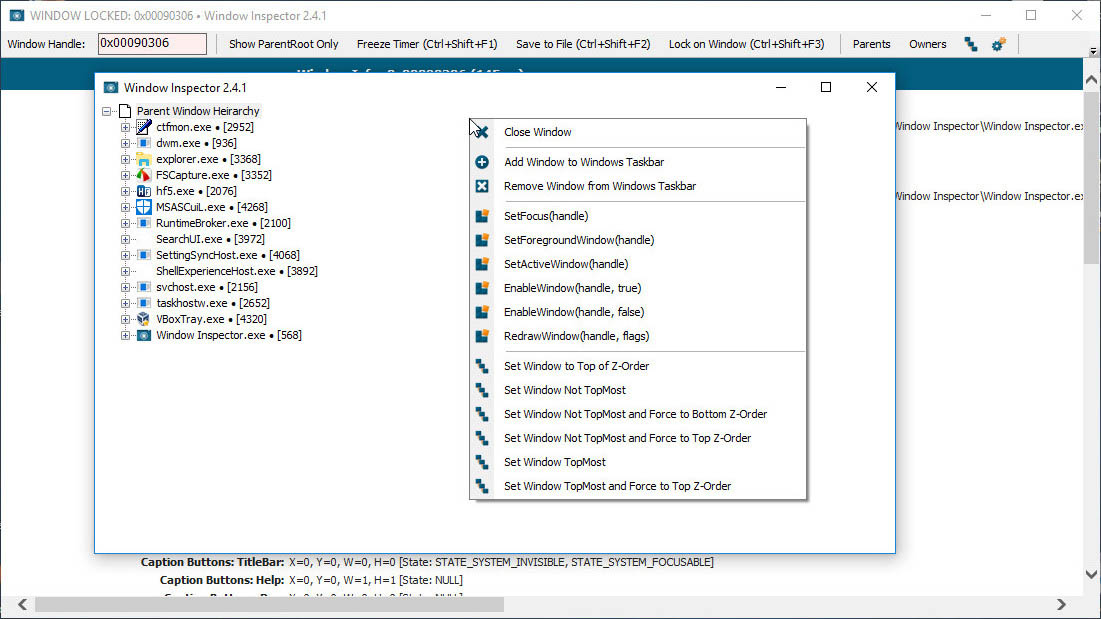Click the hf5.exe icon in the tree
The height and width of the screenshot is (619, 1101).
(144, 191)
